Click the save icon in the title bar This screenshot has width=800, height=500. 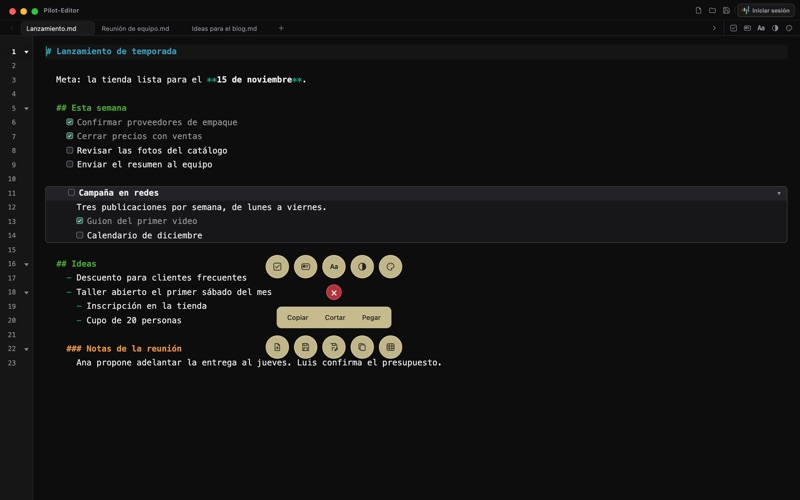(726, 10)
